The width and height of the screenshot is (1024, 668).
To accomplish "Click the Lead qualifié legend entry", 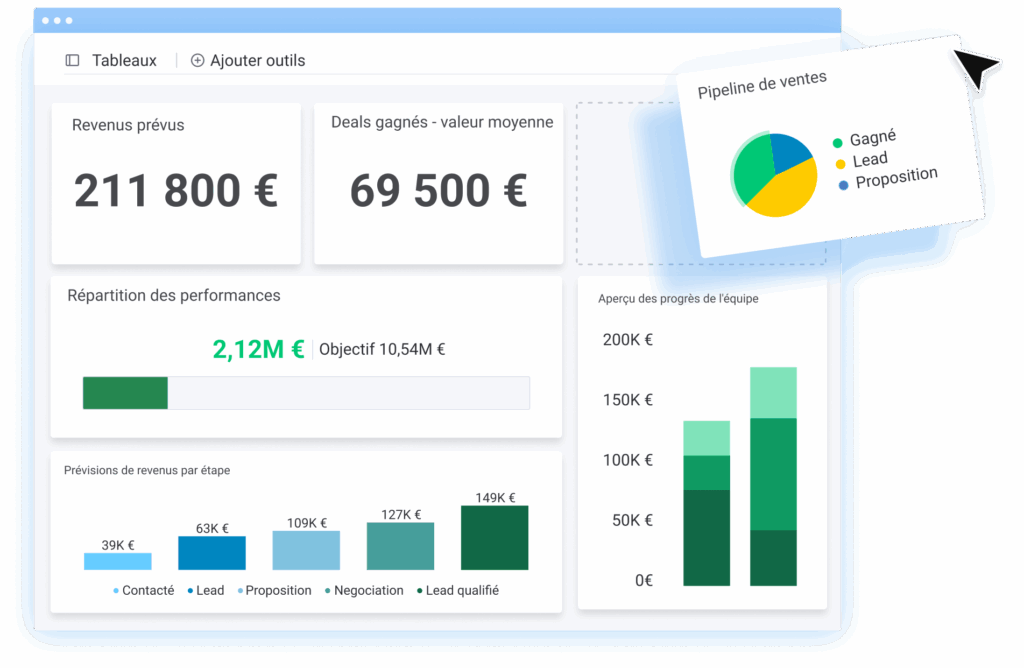I will pos(458,590).
